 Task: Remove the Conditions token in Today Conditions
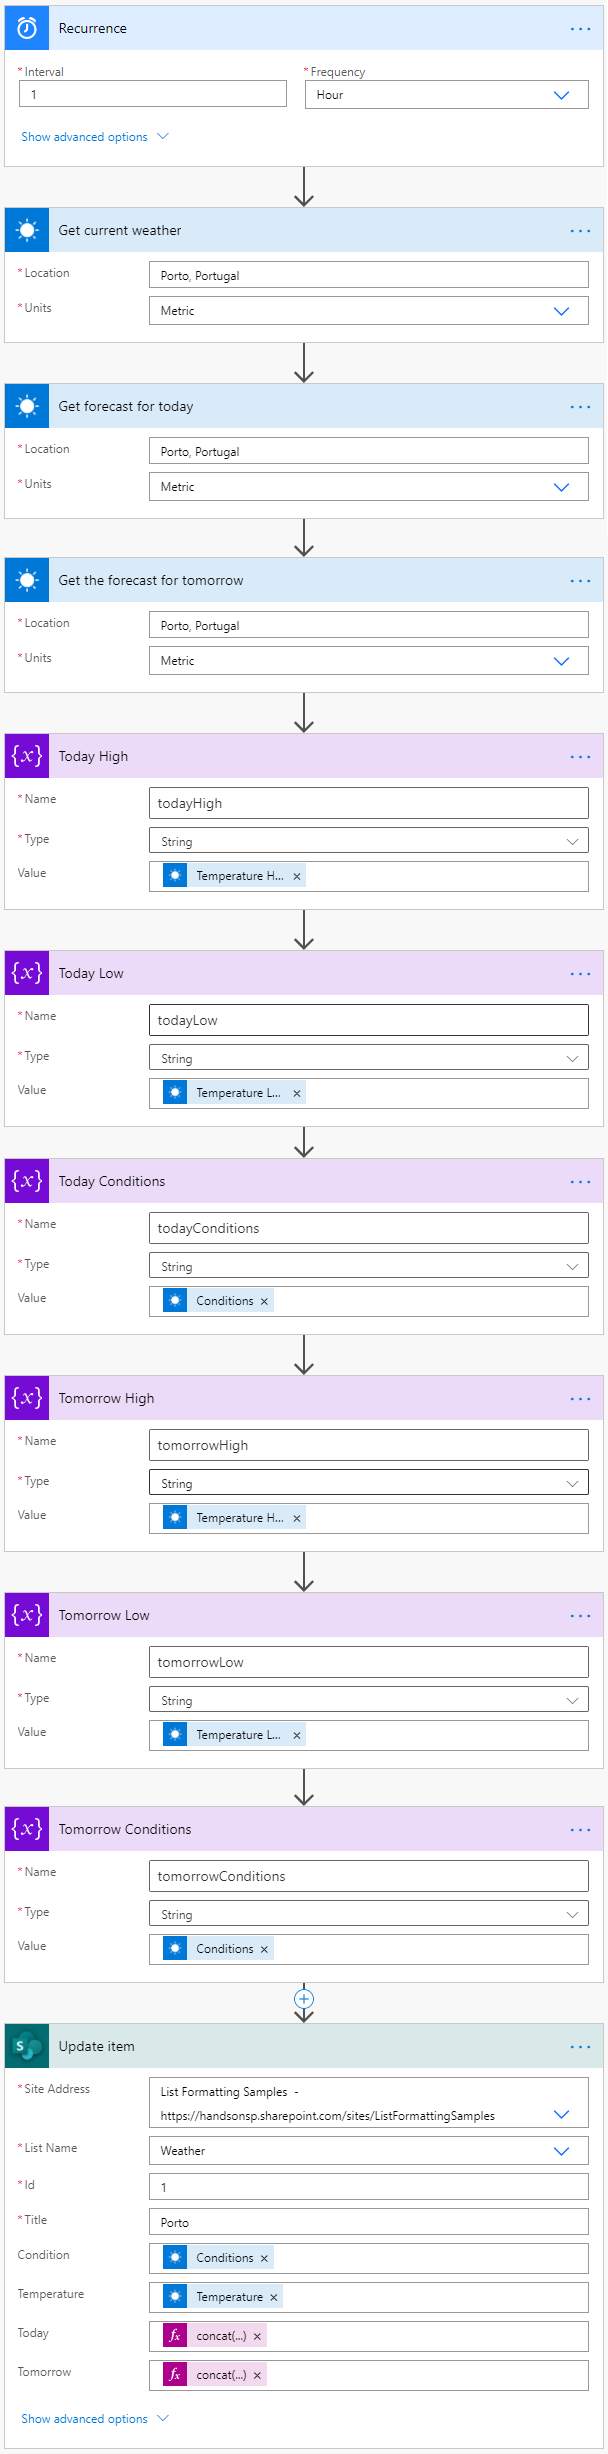point(264,1301)
